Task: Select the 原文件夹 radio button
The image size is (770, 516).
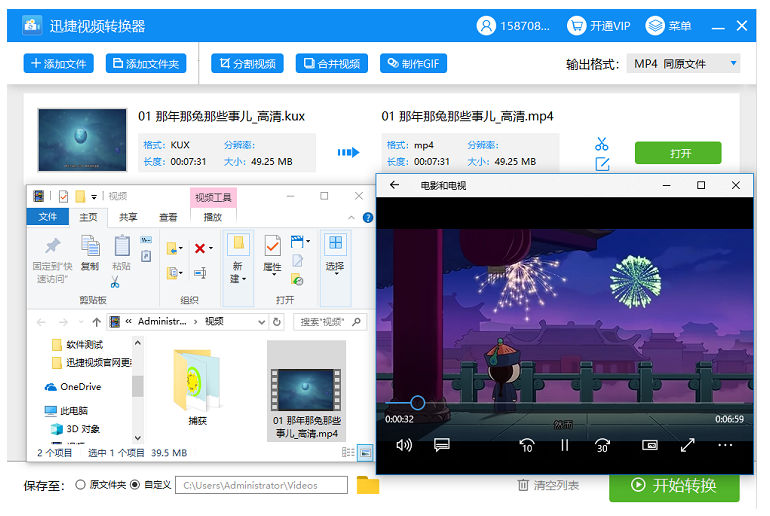Action: click(81, 485)
